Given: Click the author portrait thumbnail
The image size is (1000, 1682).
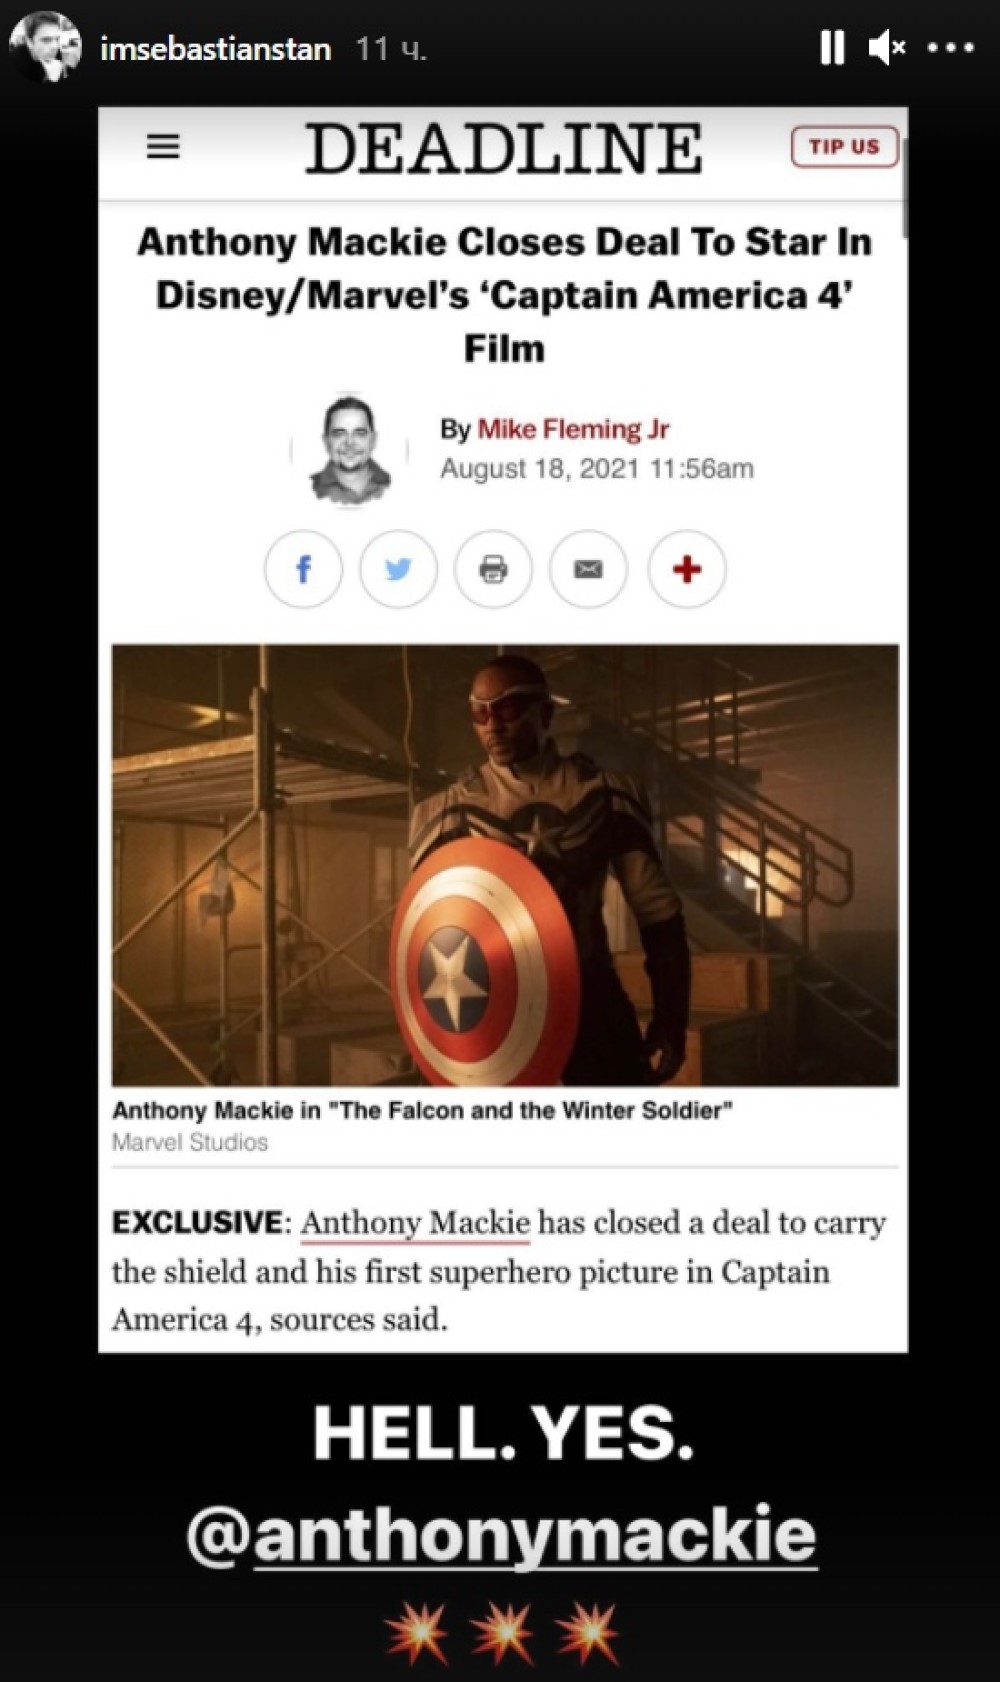Looking at the screenshot, I should [349, 450].
